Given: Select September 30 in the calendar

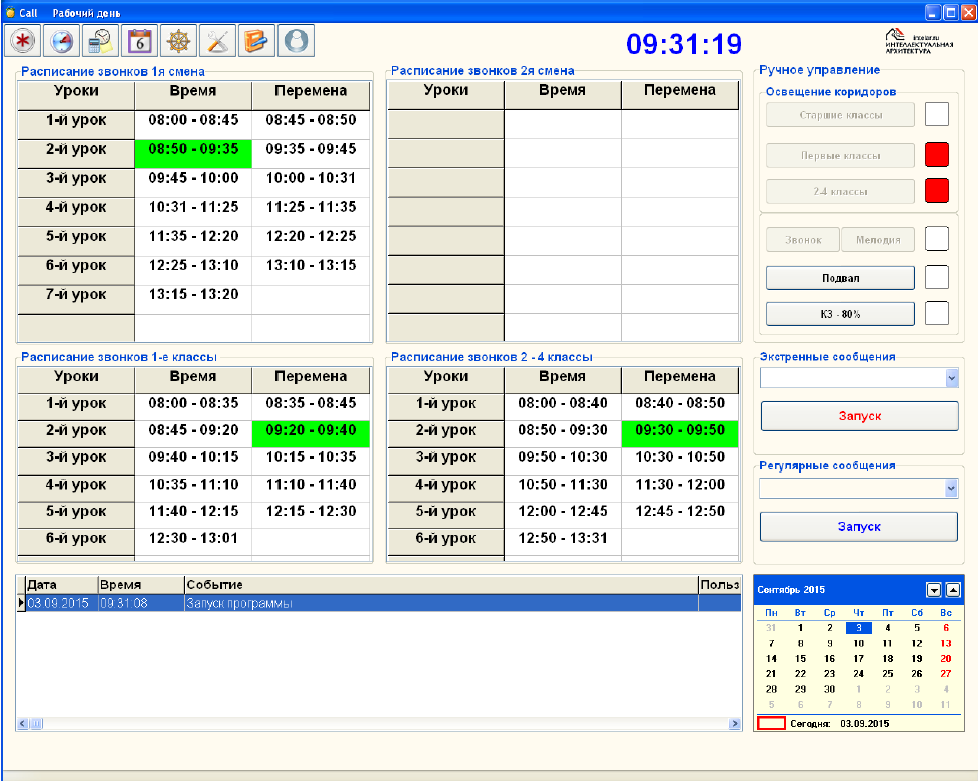Looking at the screenshot, I should click(x=829, y=689).
